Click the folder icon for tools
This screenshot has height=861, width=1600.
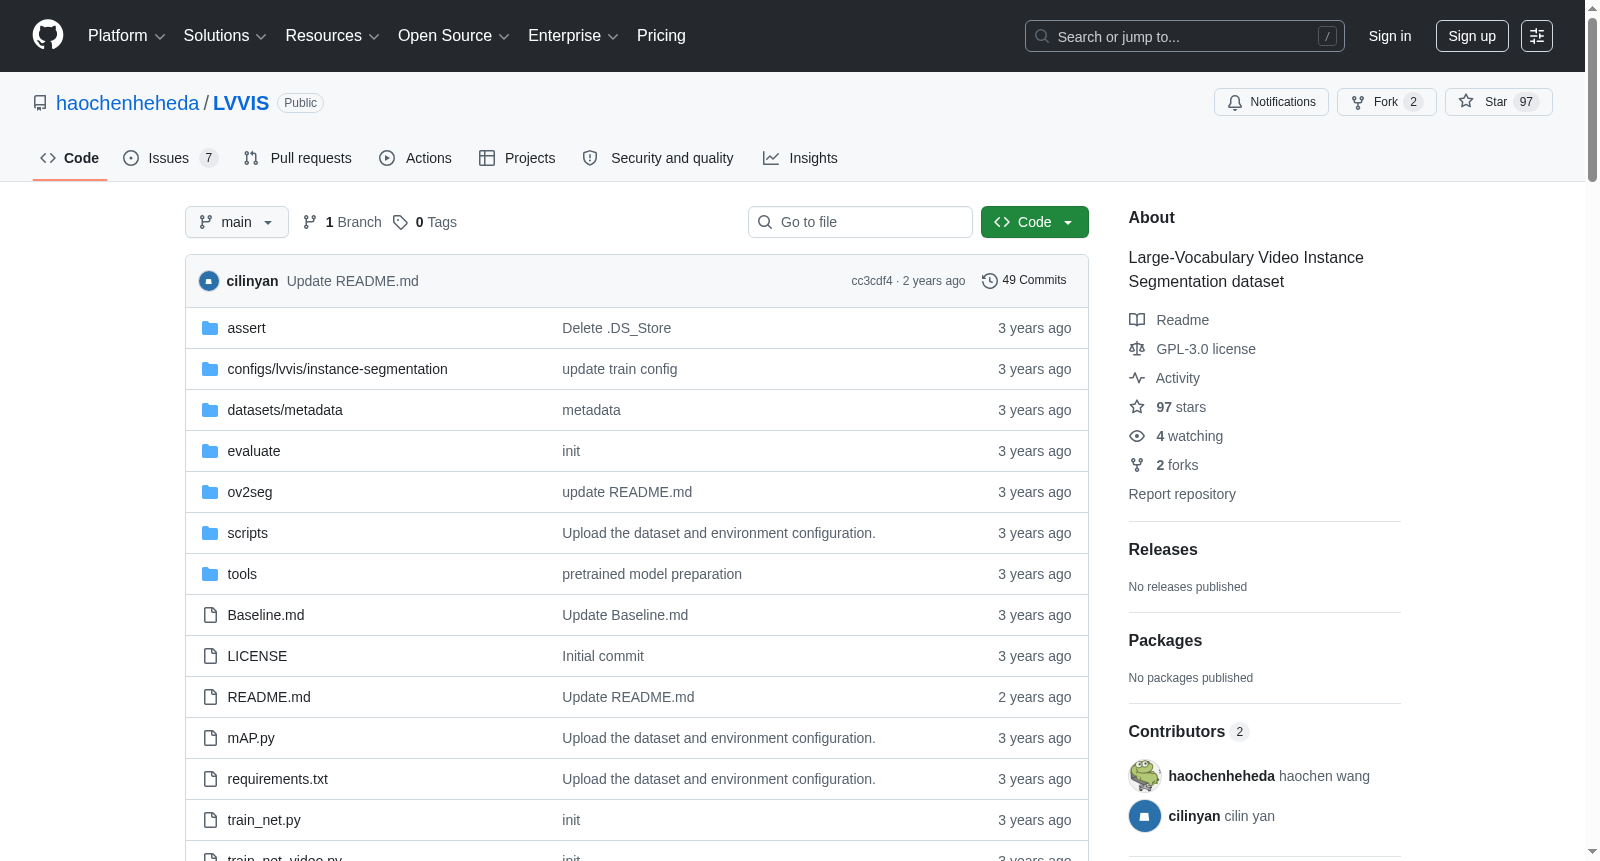click(210, 574)
